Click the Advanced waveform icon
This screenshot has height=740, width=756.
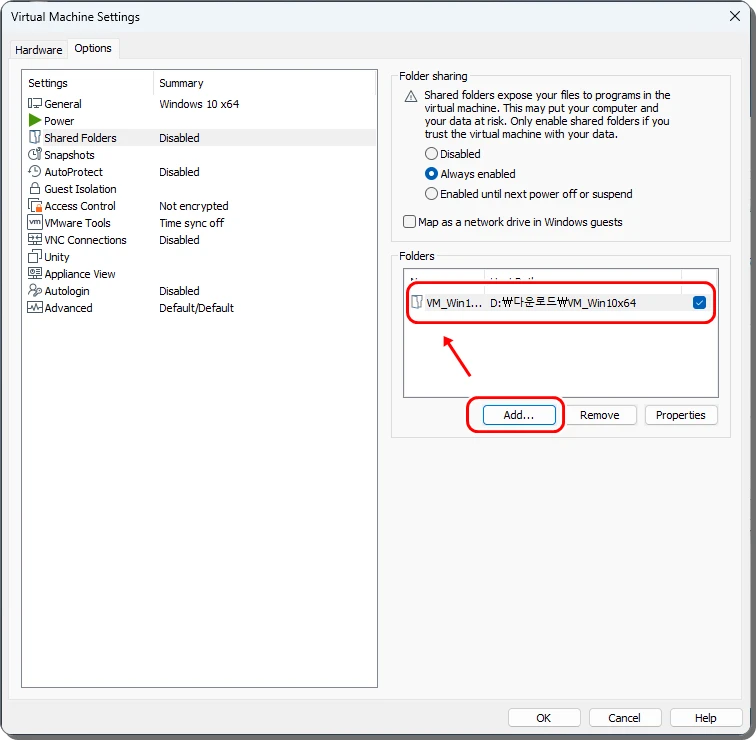click(35, 307)
